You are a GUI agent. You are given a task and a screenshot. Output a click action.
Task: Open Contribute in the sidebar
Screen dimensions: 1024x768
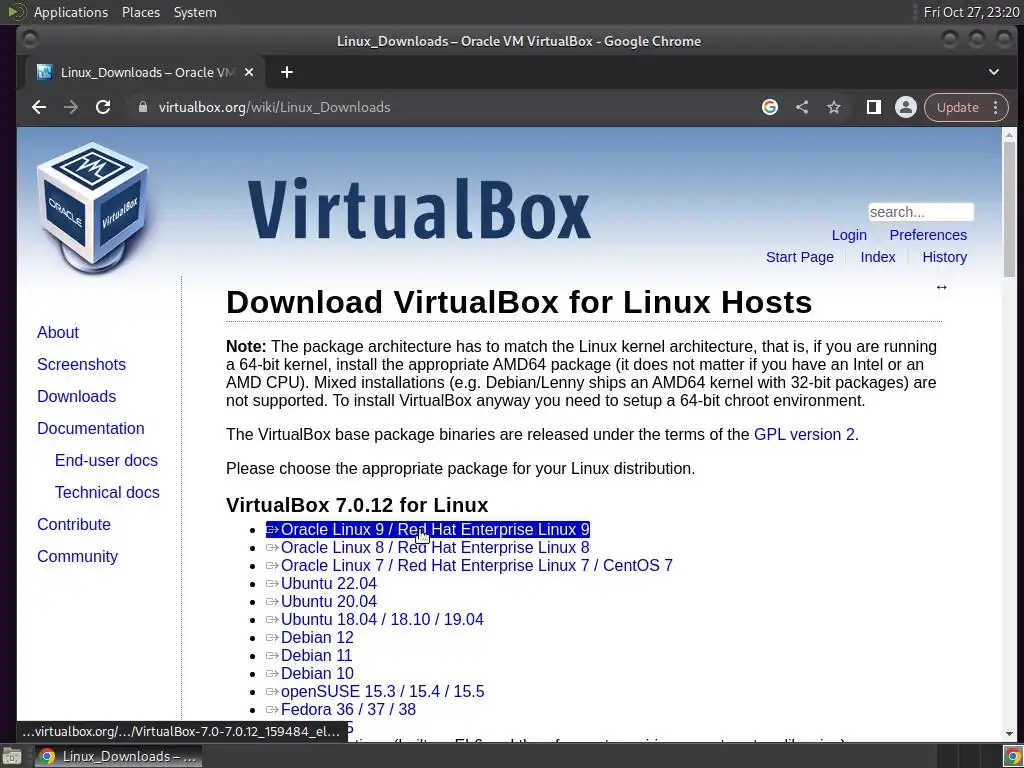[x=74, y=524]
